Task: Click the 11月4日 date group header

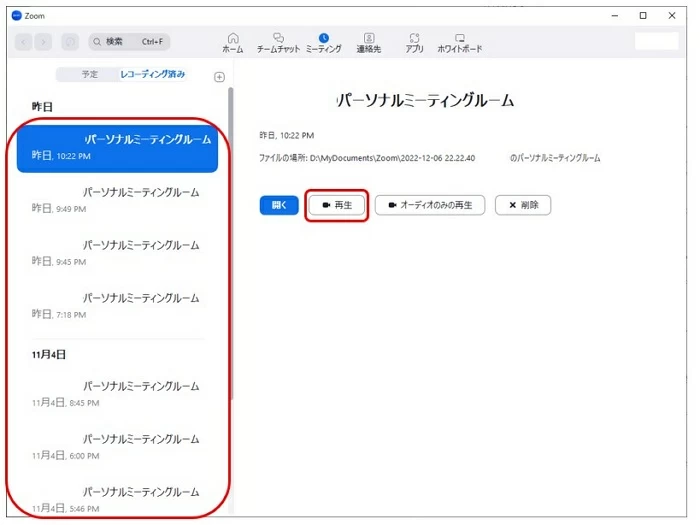Action: click(49, 354)
